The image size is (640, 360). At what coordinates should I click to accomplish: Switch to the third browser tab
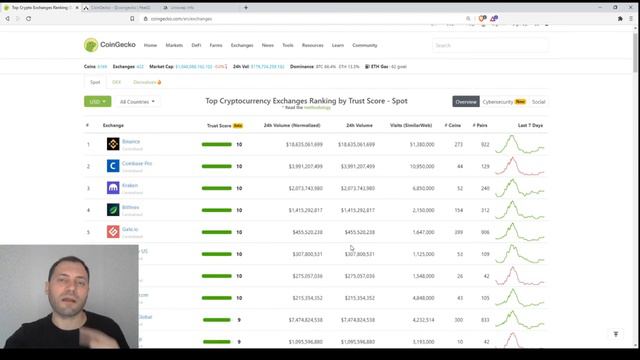(181, 8)
